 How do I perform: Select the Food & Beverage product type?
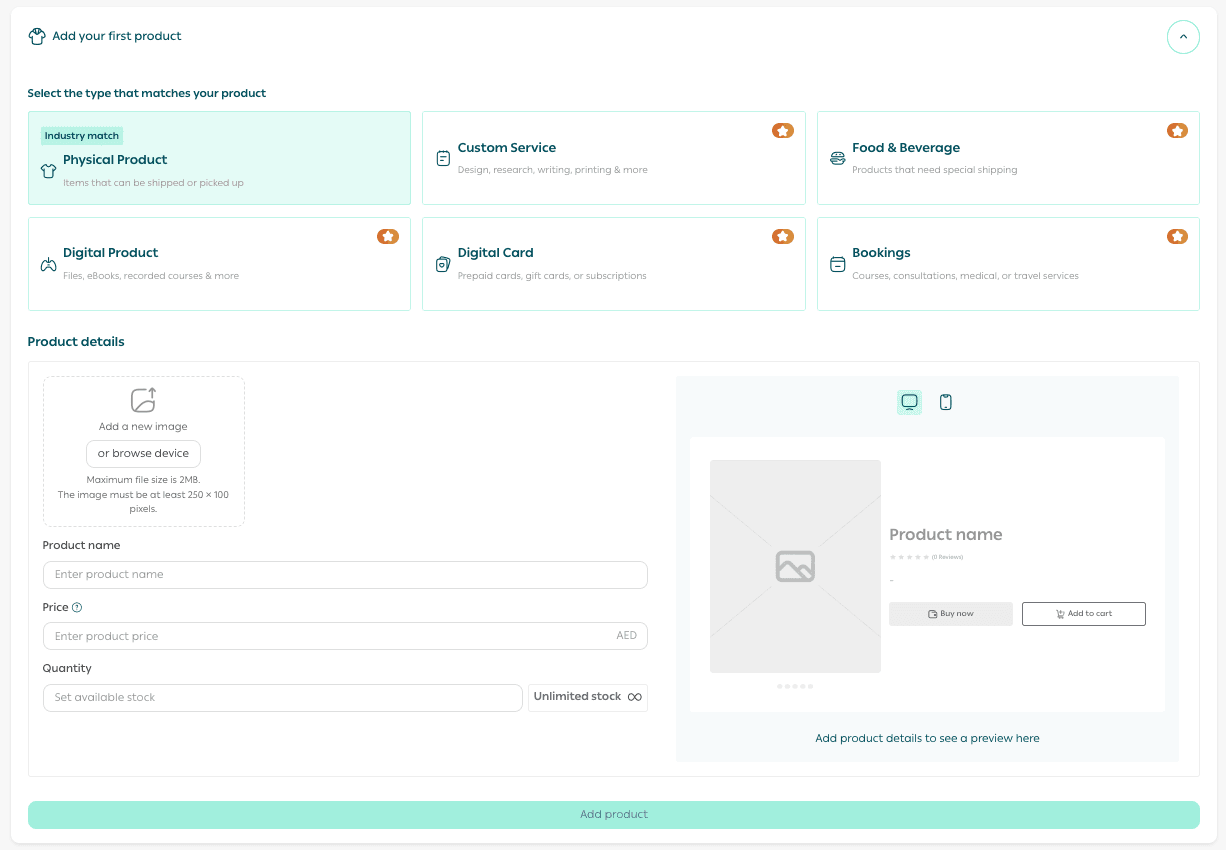(1008, 158)
